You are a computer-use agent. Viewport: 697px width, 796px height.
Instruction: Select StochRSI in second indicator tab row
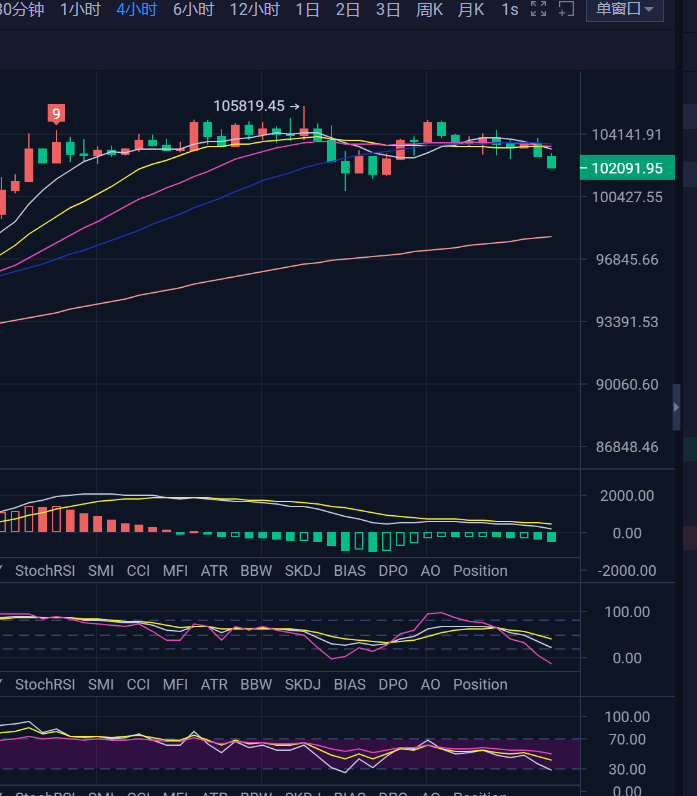click(45, 684)
